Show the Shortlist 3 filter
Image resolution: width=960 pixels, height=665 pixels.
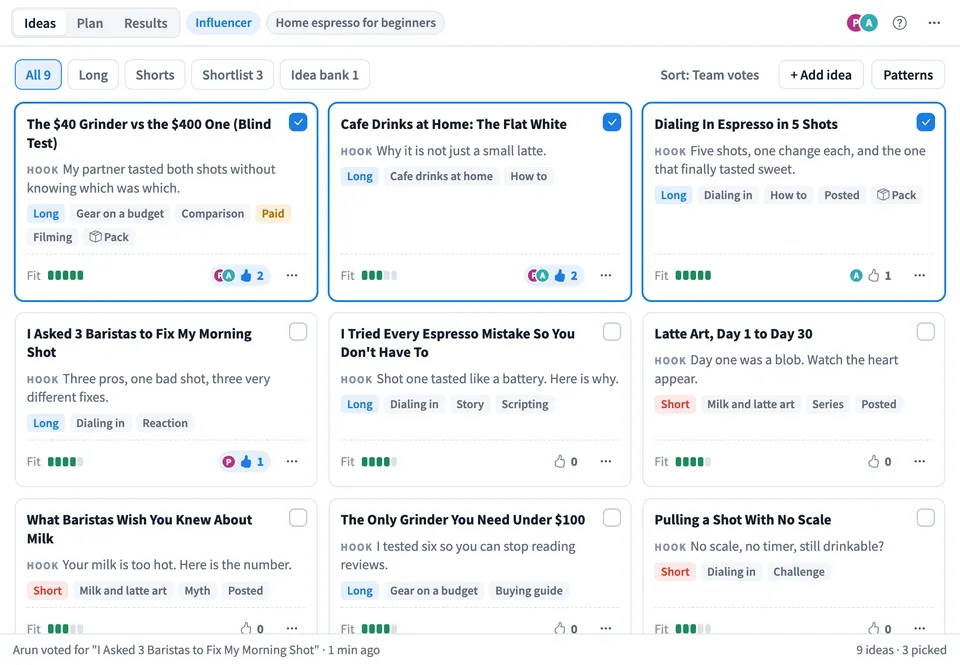tap(233, 75)
